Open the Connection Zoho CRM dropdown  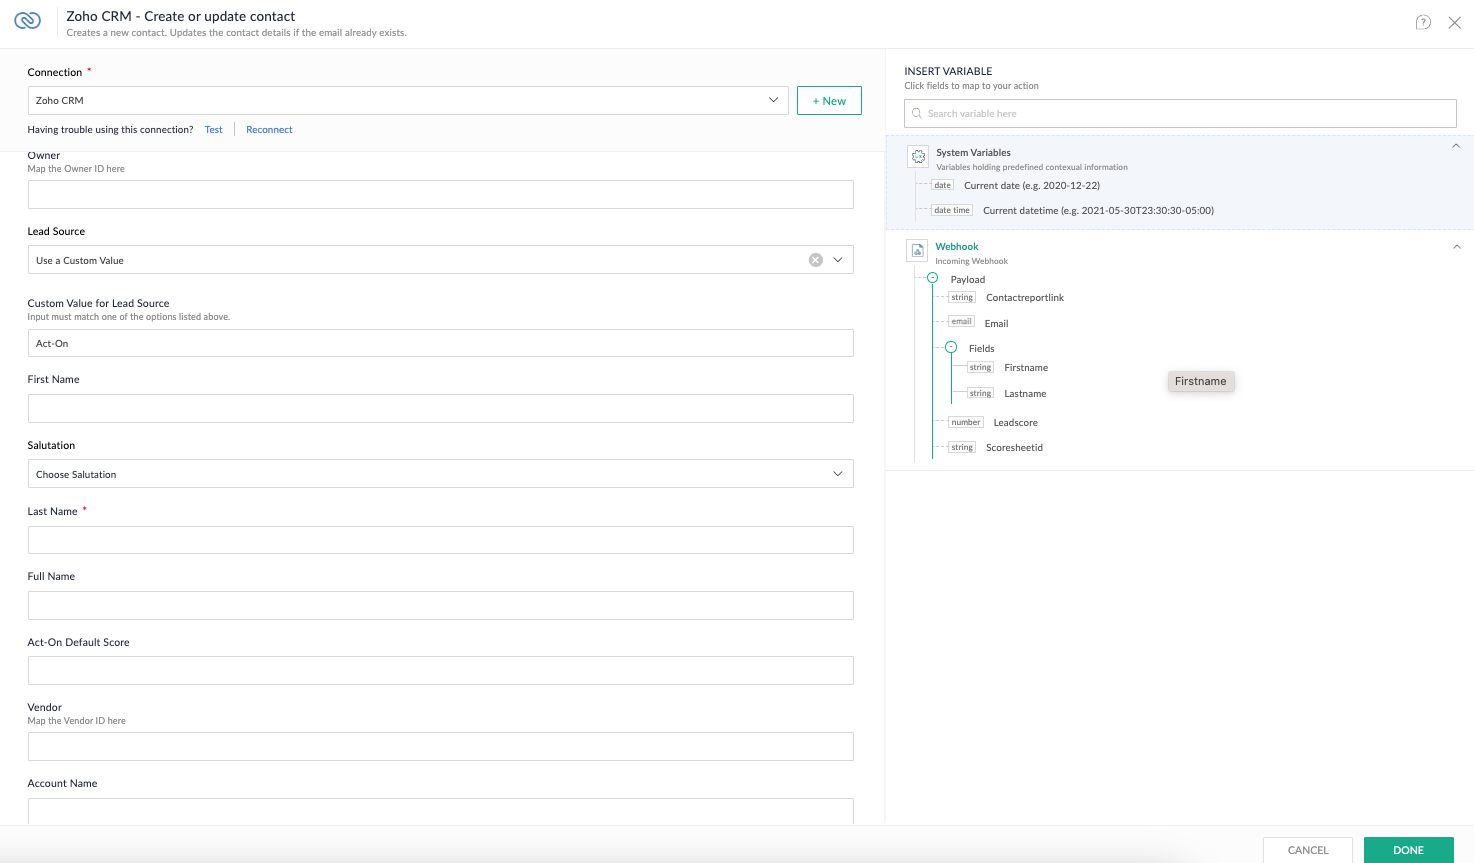tap(408, 100)
